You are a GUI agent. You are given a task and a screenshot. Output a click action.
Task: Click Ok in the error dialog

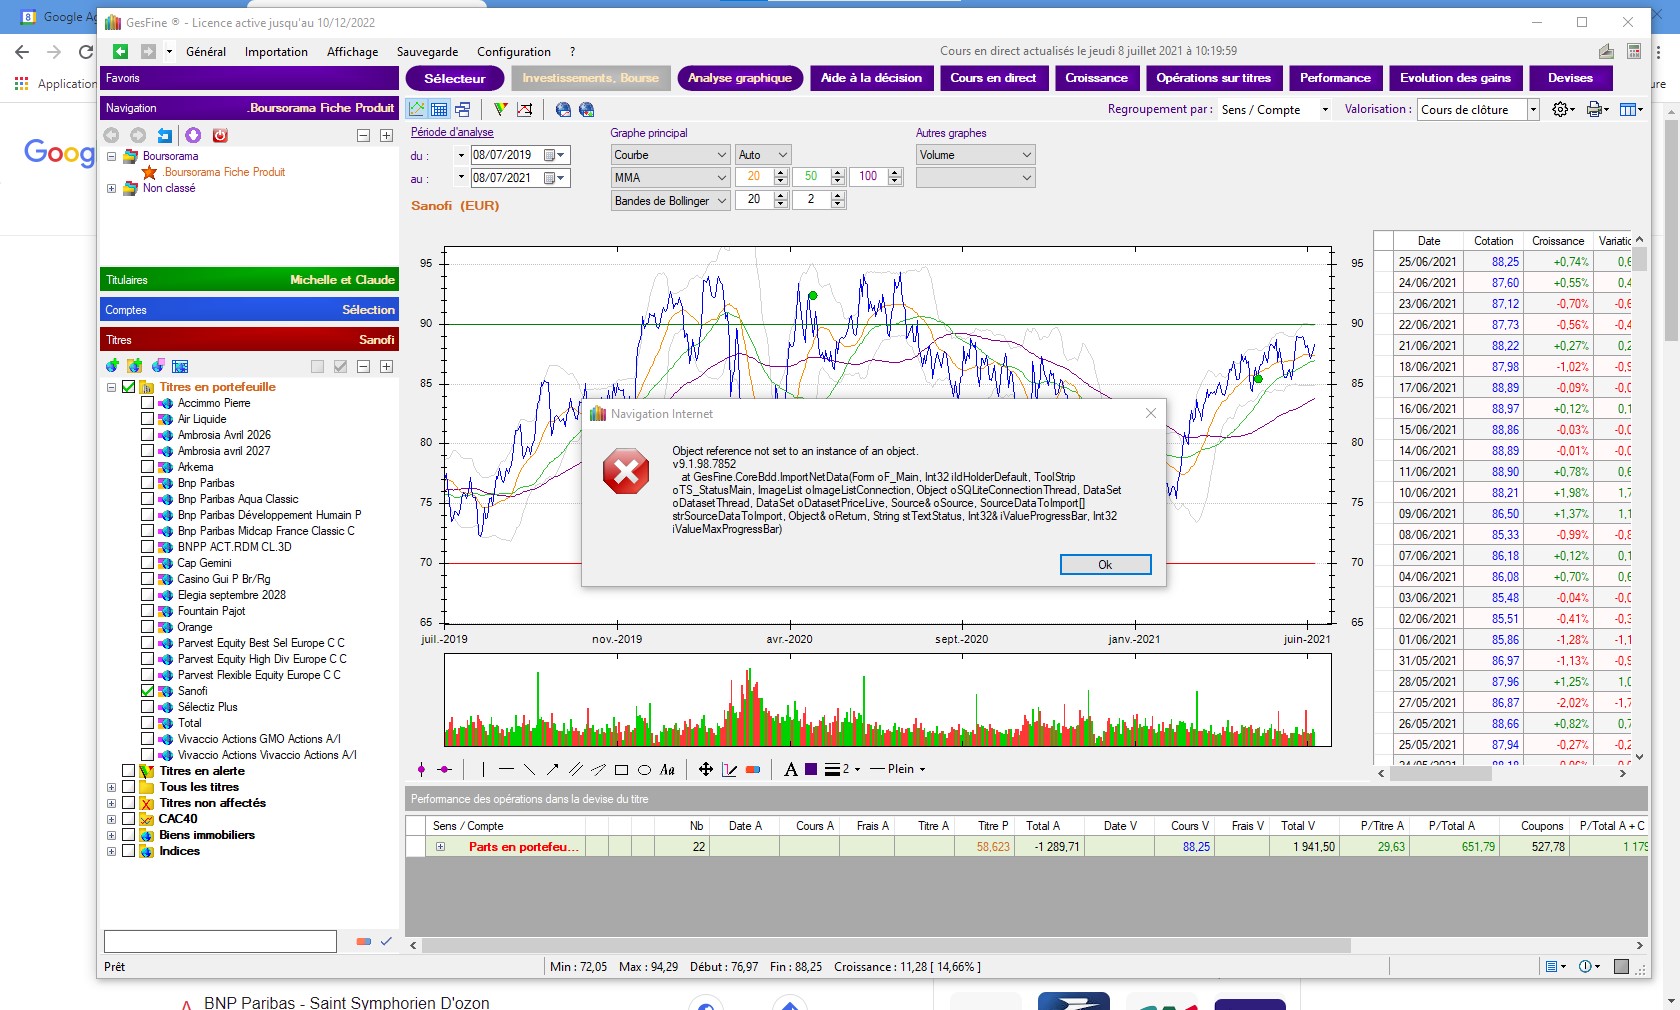click(1105, 565)
